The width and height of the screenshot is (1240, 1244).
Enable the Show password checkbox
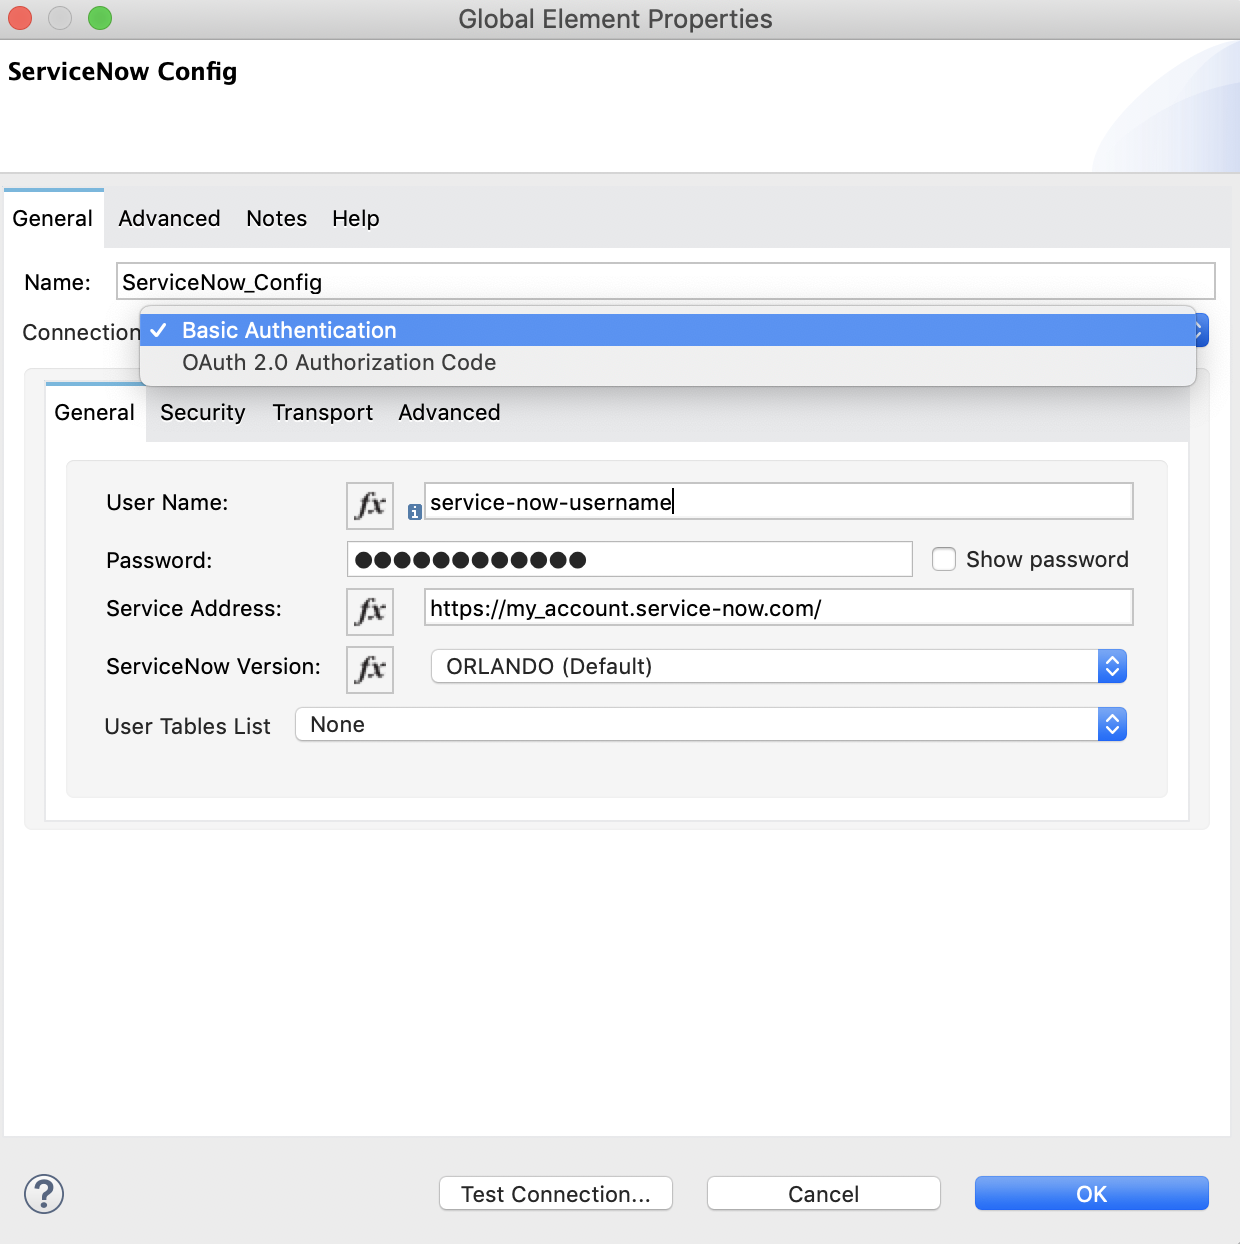click(944, 559)
